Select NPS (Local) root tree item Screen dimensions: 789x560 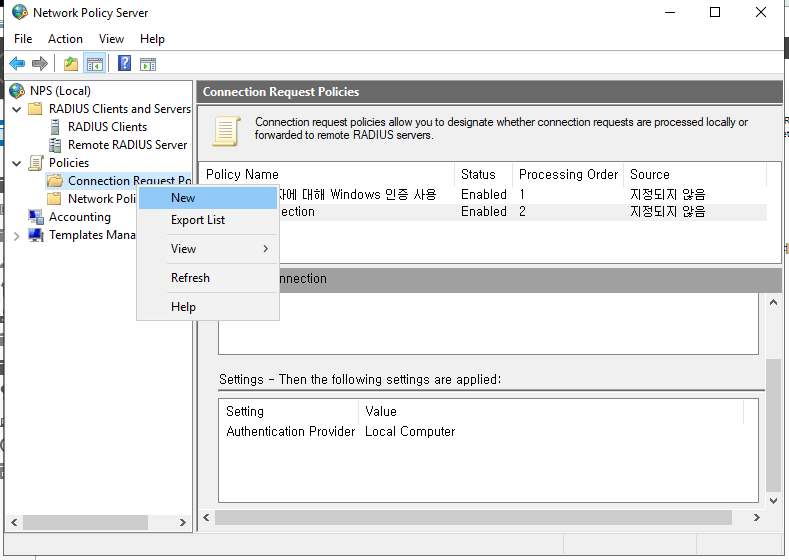60,91
